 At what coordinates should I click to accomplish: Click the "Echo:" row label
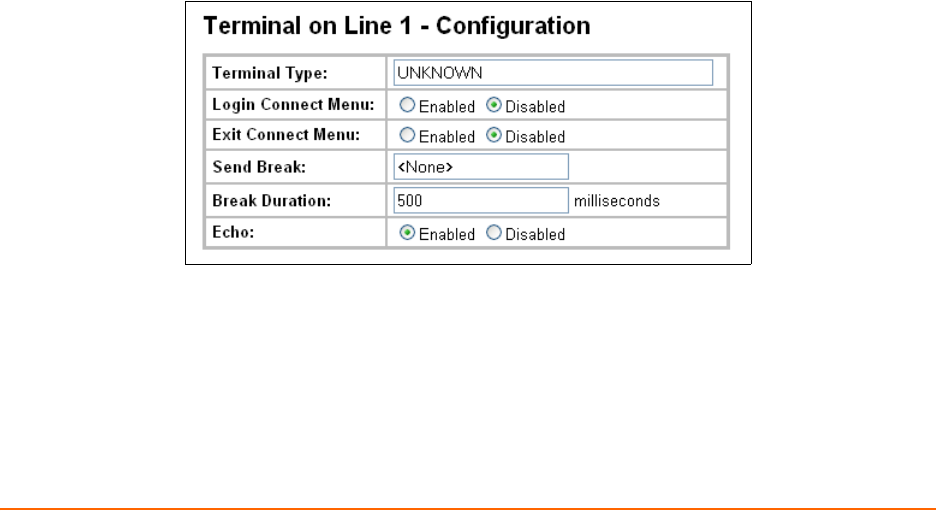229,232
